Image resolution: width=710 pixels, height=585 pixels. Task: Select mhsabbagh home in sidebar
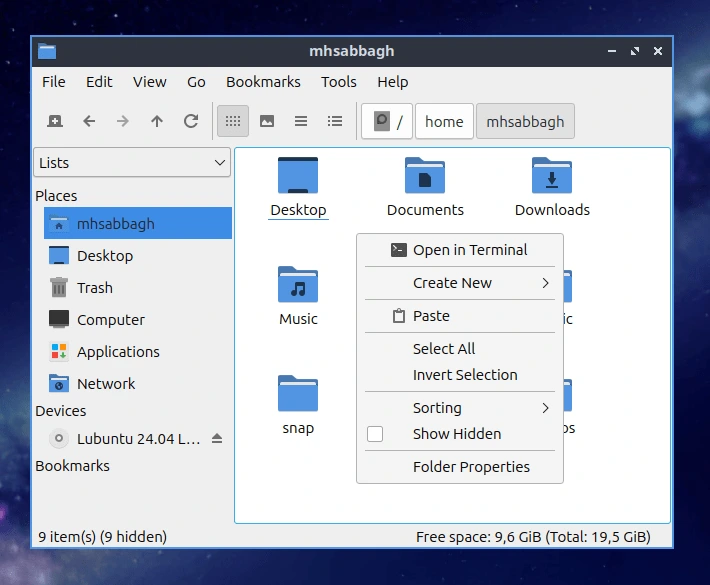pos(138,223)
